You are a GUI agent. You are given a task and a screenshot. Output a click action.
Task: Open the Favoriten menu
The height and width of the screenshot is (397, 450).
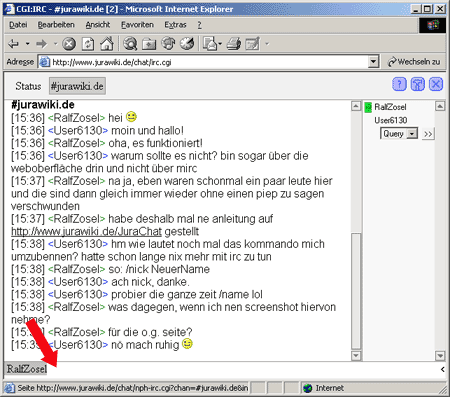tap(137, 25)
